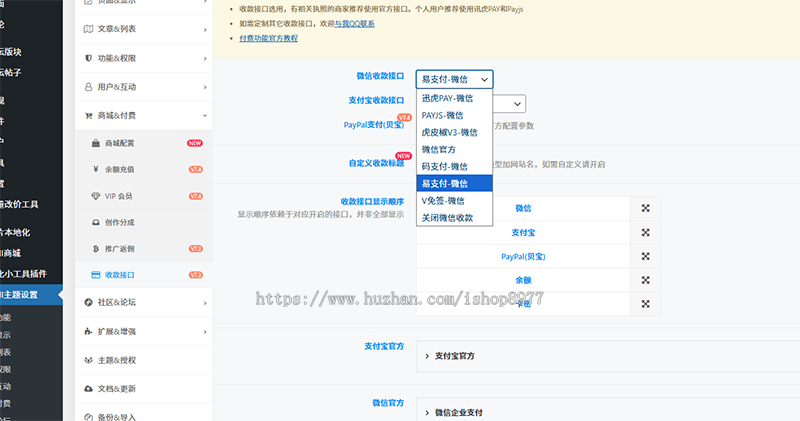Click the card icon beside 收款接口

pos(95,275)
